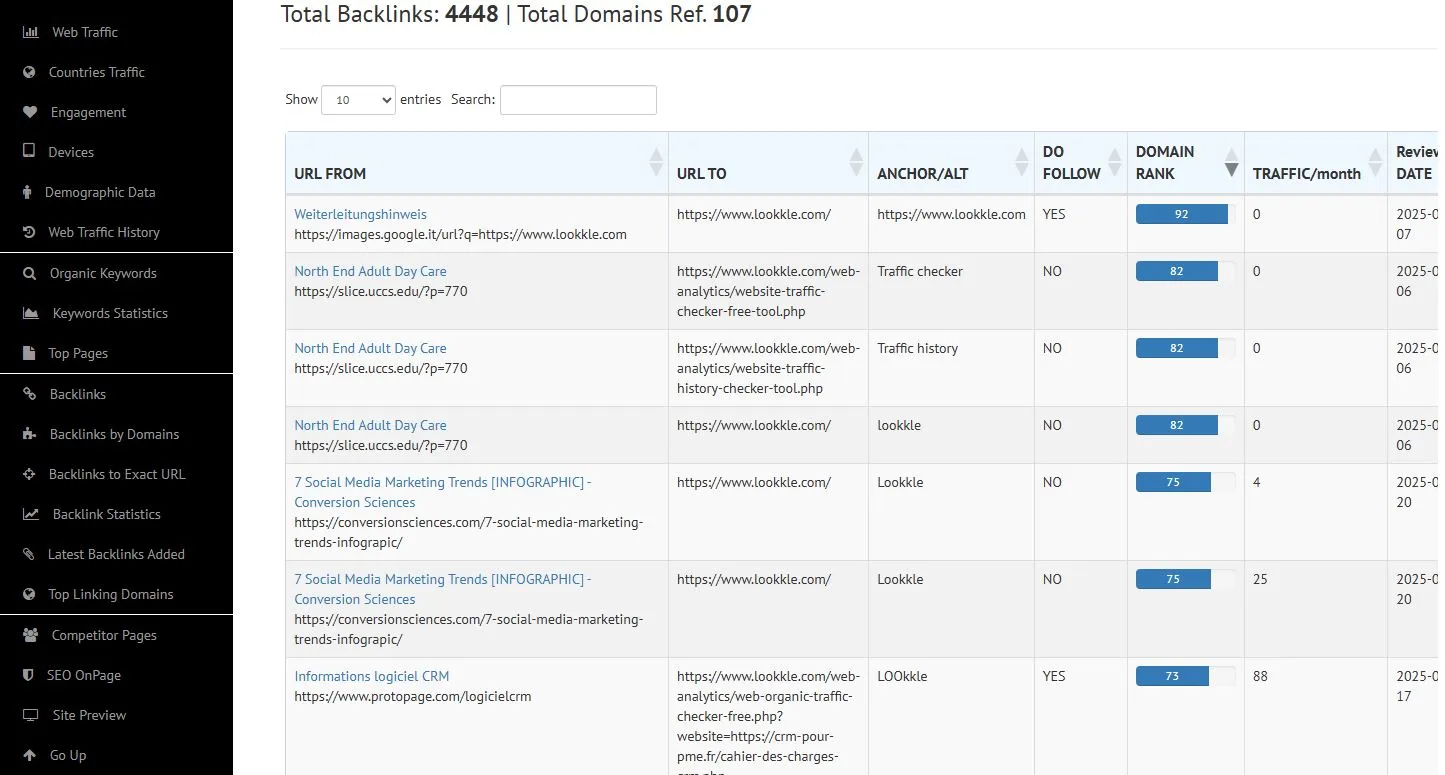Click the Site Preview monitor icon
Viewport: 1445px width, 775px height.
[x=31, y=715]
